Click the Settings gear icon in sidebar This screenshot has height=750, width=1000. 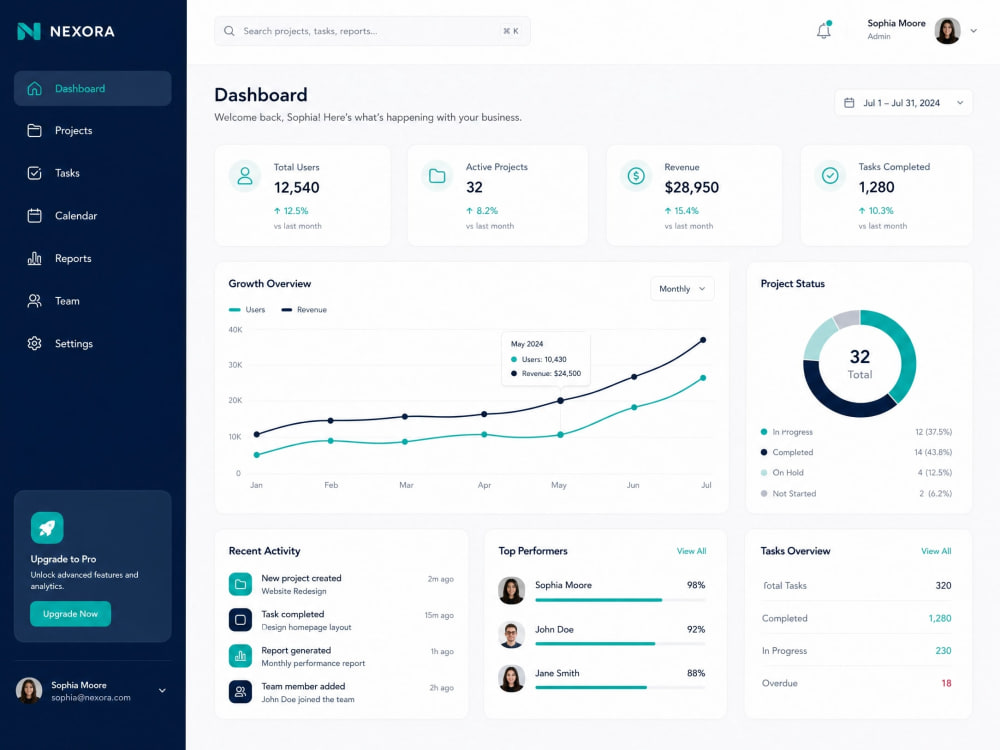(34, 343)
